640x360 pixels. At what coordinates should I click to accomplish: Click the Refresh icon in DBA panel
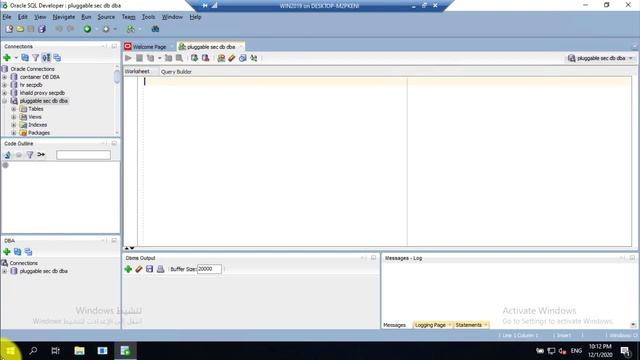(17, 252)
